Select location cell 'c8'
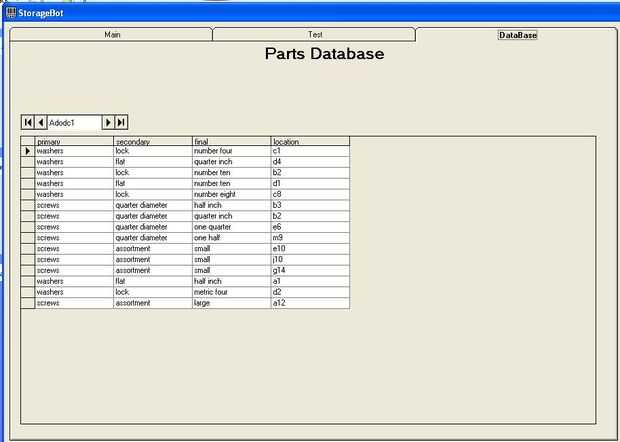Viewport: 620px width, 442px height. click(310, 195)
